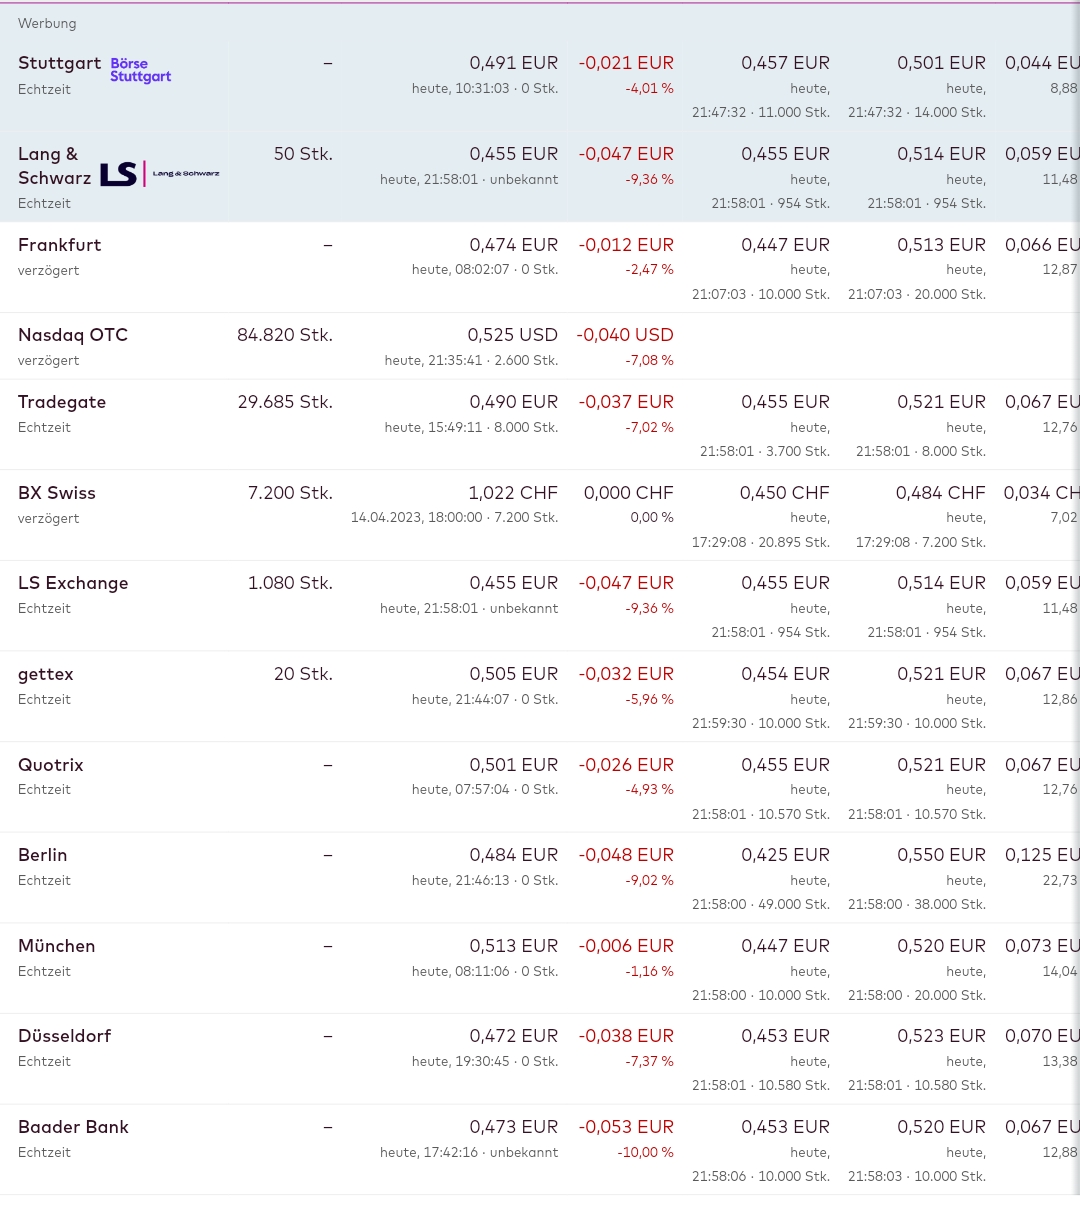
Task: Select the Tradegate exchange row
Action: (x=62, y=402)
